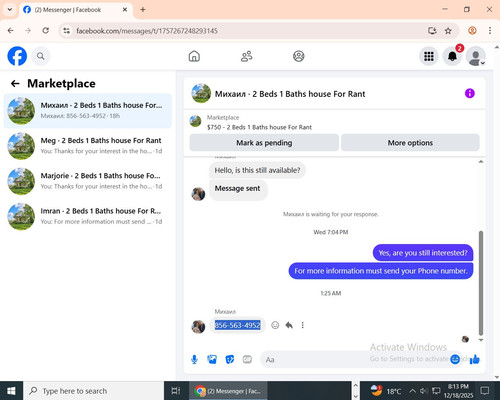Open a new browser tab

[143, 10]
